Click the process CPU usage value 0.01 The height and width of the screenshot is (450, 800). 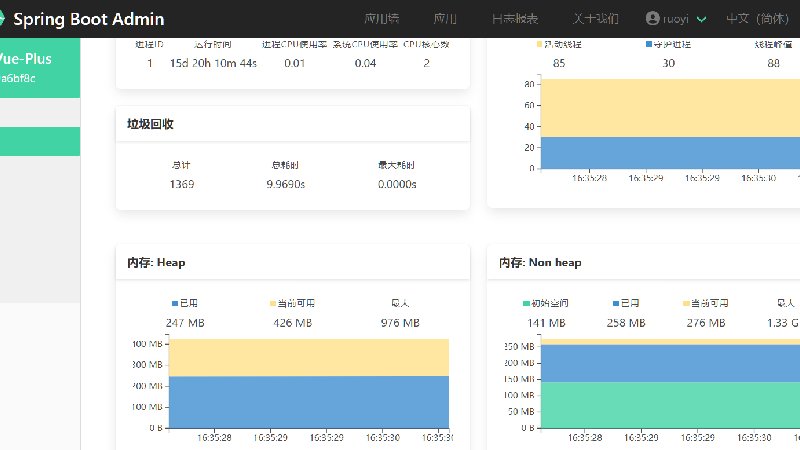(294, 63)
